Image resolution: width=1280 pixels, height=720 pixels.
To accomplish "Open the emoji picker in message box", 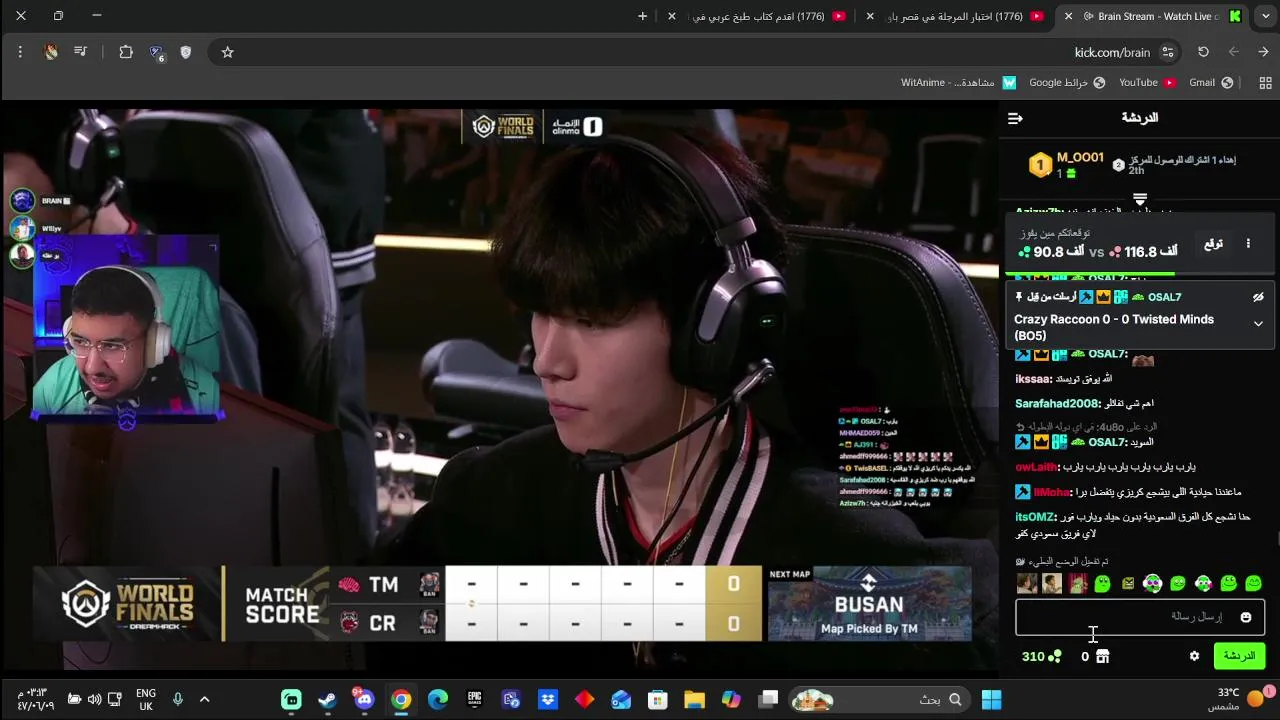I will 1246,617.
